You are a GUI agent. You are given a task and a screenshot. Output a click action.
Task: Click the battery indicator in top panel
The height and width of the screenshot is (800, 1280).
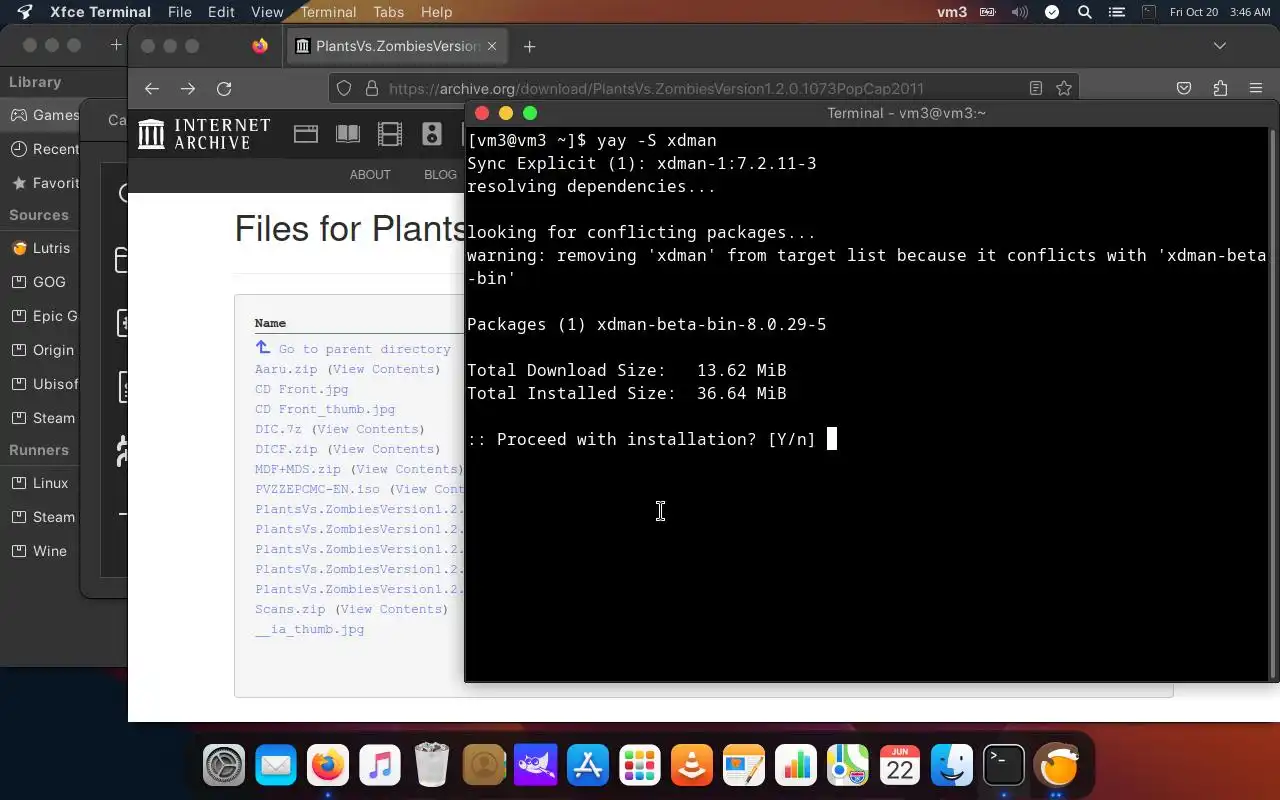coord(988,12)
